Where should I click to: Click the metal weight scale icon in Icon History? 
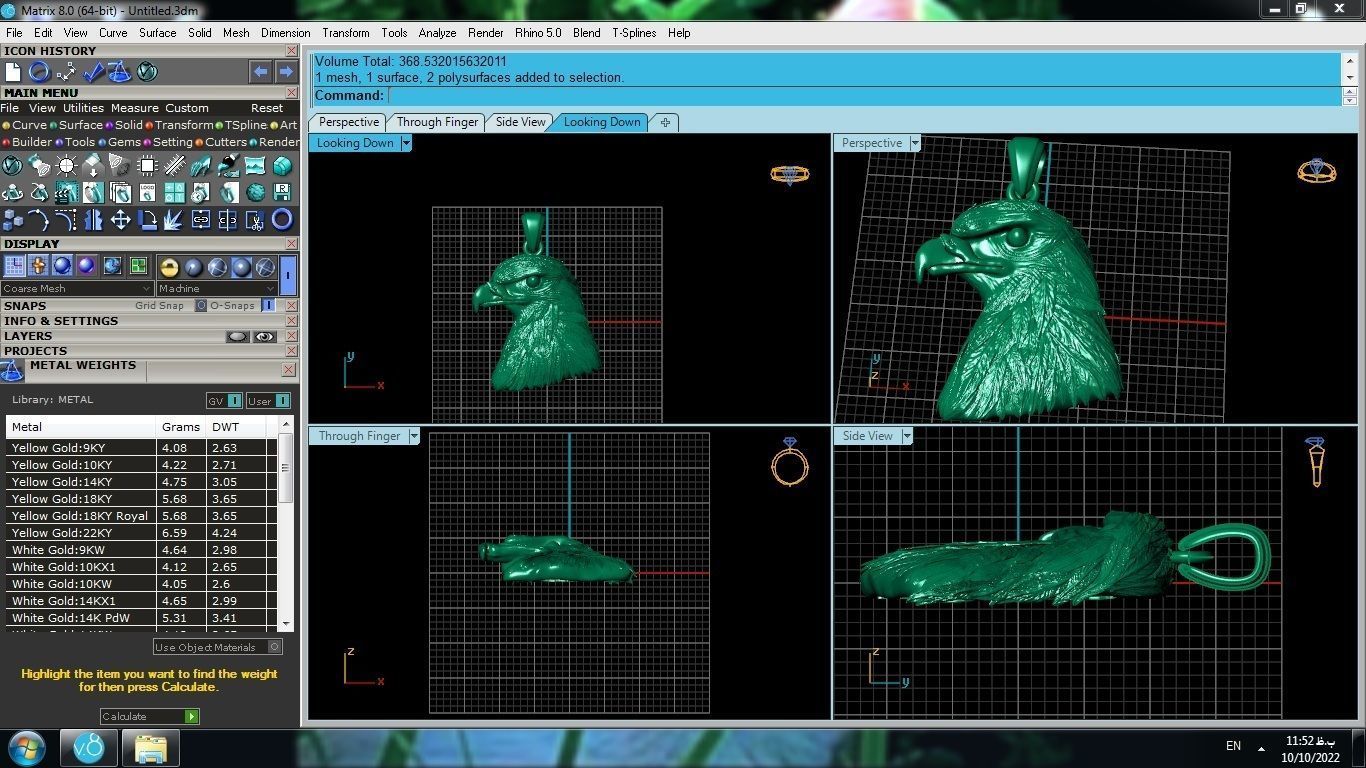pos(120,71)
